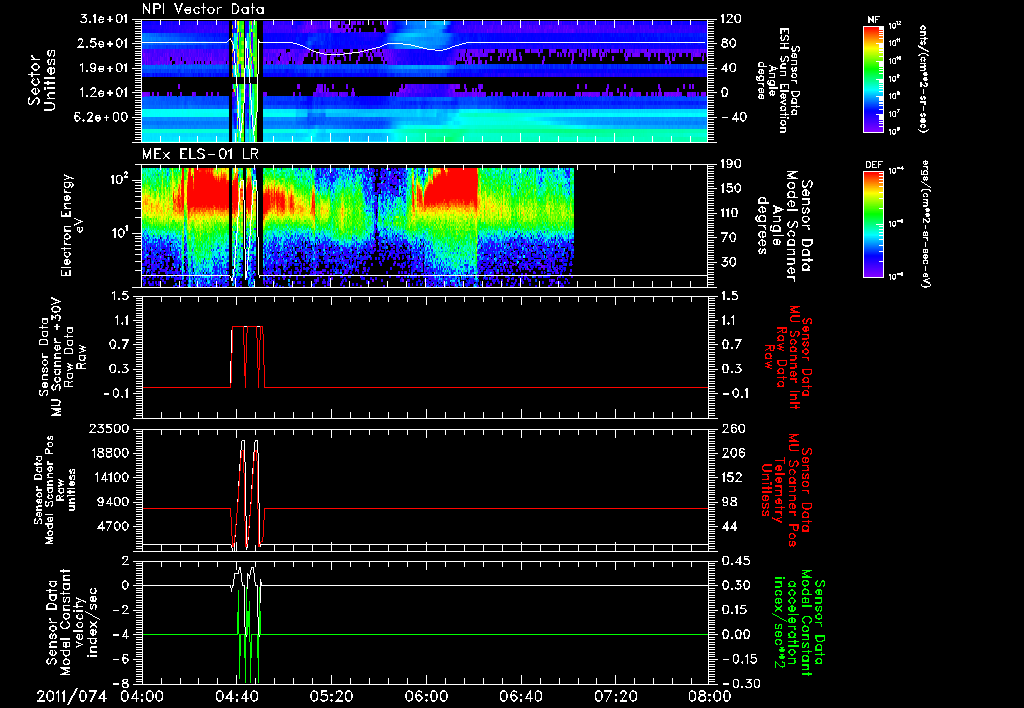This screenshot has height=708, width=1024.
Task: Click the 190 scanner angle tick label
Action: (731, 164)
